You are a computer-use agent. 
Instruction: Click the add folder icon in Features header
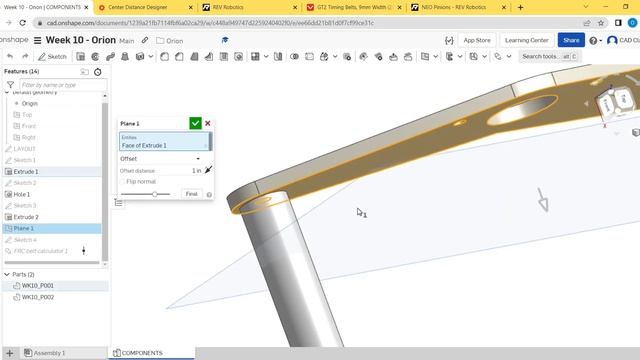coord(84,72)
